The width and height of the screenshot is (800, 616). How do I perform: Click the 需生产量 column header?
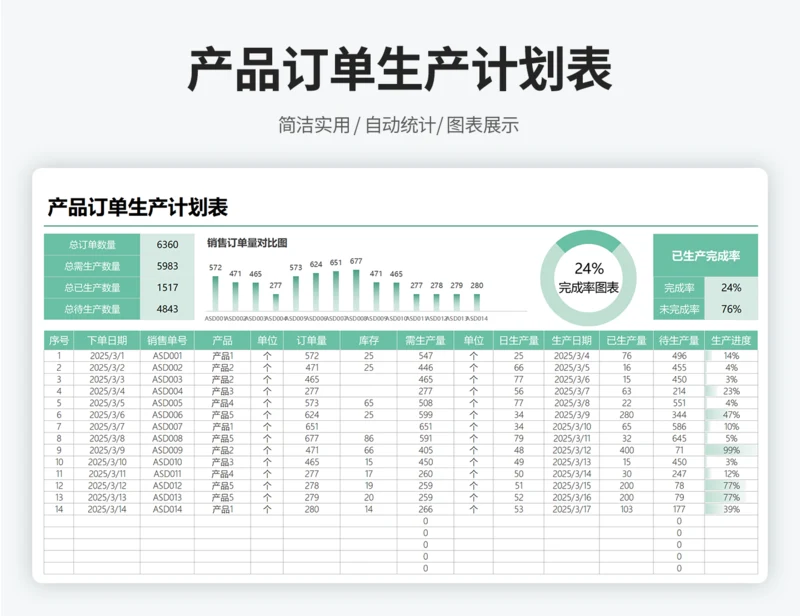(426, 340)
